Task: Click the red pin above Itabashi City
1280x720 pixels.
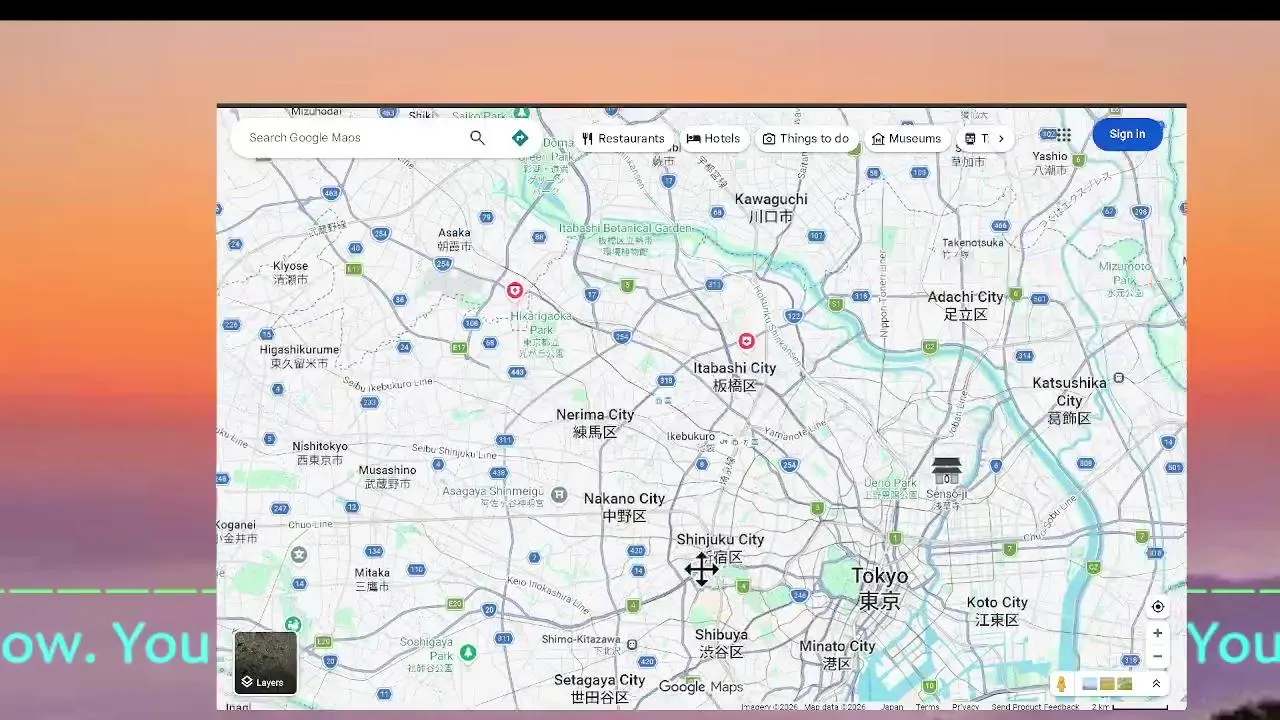Action: [746, 341]
